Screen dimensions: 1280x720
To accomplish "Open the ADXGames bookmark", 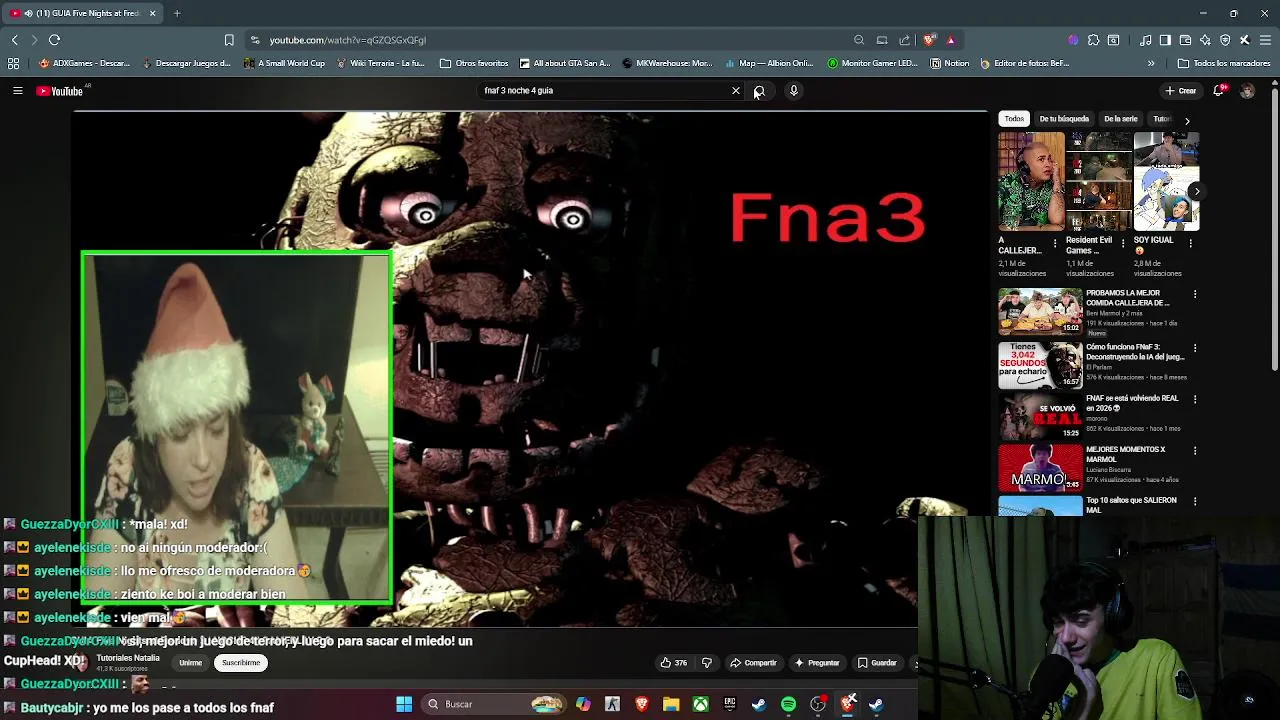I will [x=84, y=63].
